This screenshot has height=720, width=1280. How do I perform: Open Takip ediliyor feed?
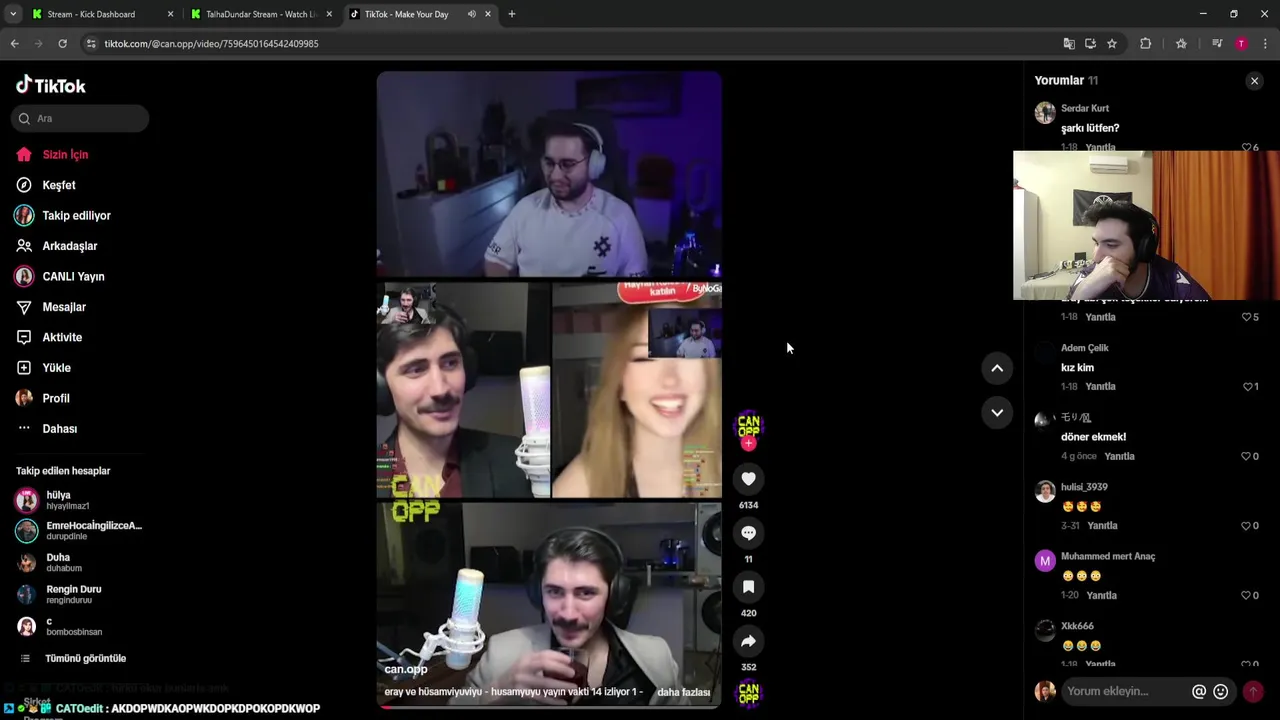(x=76, y=216)
